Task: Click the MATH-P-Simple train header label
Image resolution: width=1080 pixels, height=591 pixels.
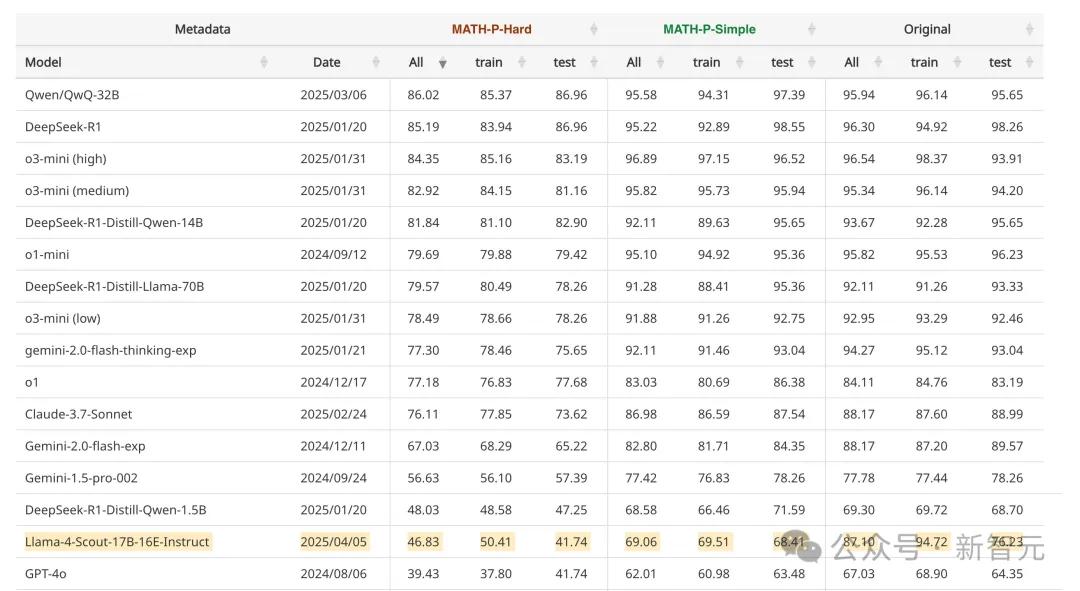Action: [706, 62]
